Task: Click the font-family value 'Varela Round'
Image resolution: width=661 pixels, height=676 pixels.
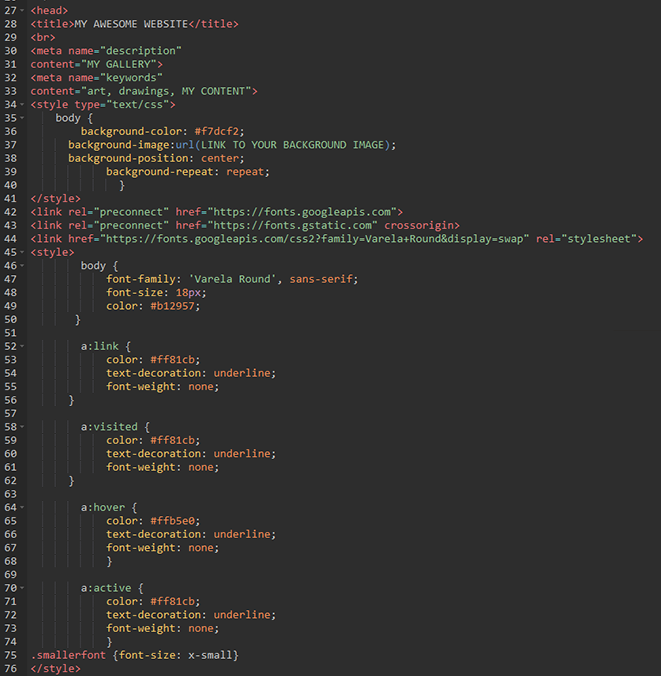Action: tap(232, 279)
